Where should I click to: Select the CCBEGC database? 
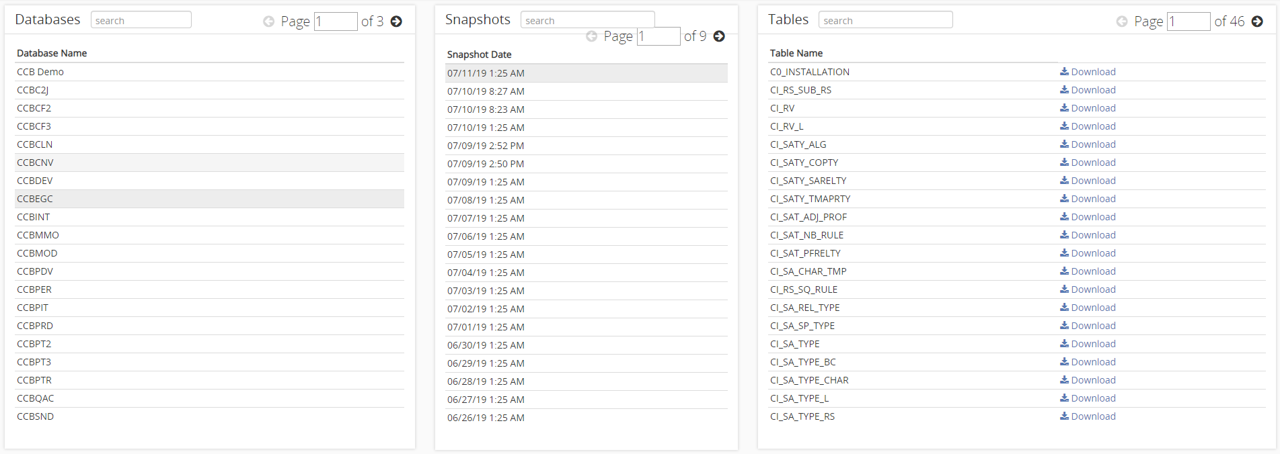[x=210, y=199]
